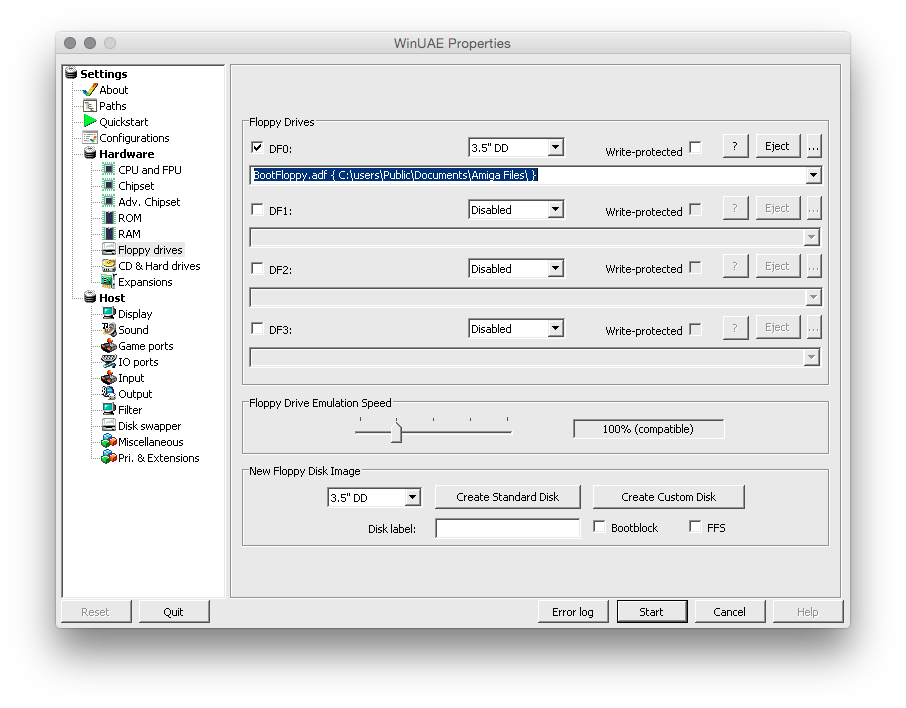This screenshot has width=906, height=708.
Task: Open the Error log
Action: click(573, 611)
